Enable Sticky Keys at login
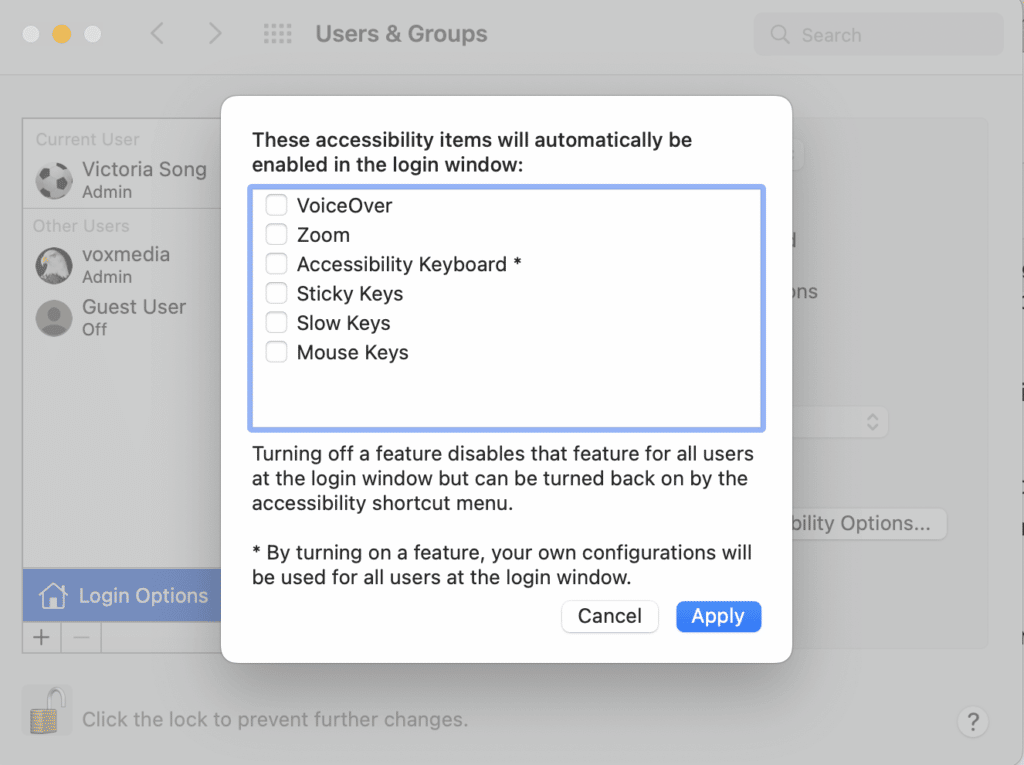Image resolution: width=1024 pixels, height=765 pixels. [276, 294]
